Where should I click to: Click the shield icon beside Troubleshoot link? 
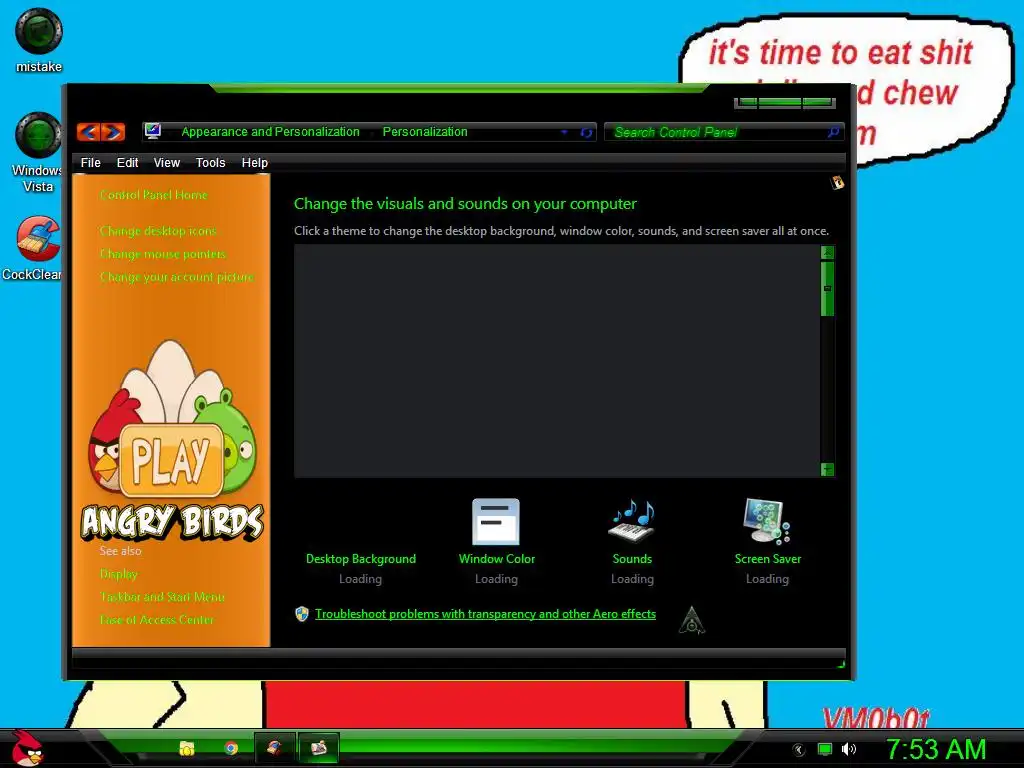(302, 614)
